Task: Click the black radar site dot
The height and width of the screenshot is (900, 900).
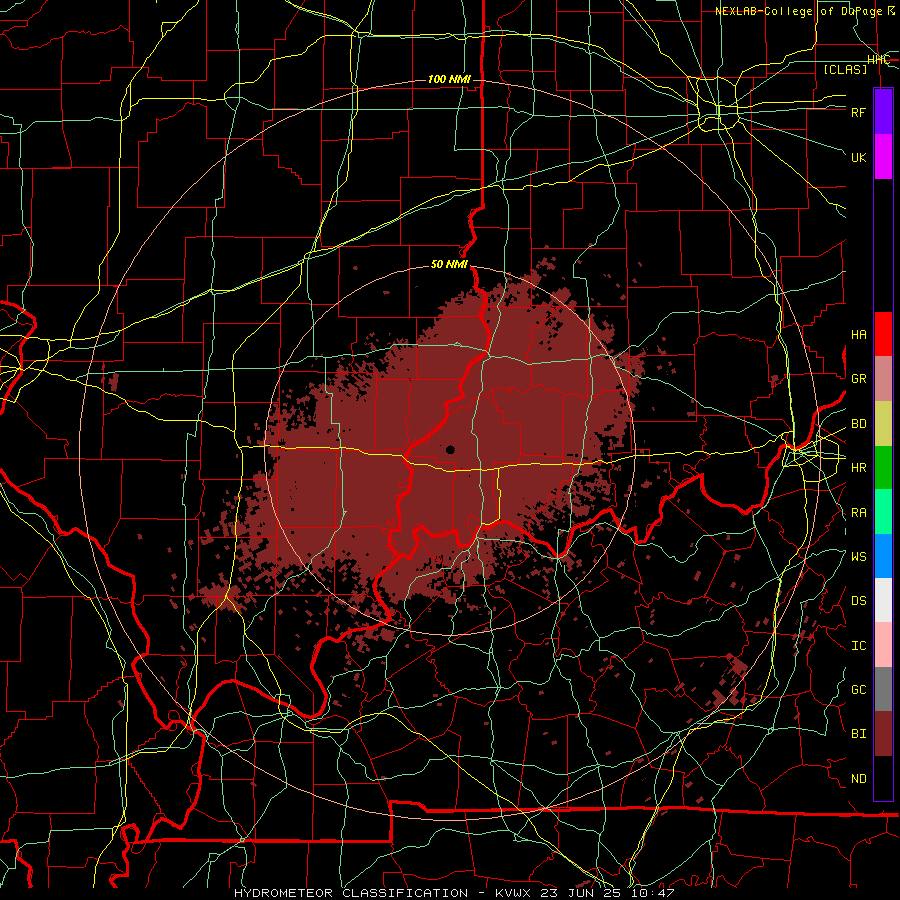Action: tap(450, 449)
